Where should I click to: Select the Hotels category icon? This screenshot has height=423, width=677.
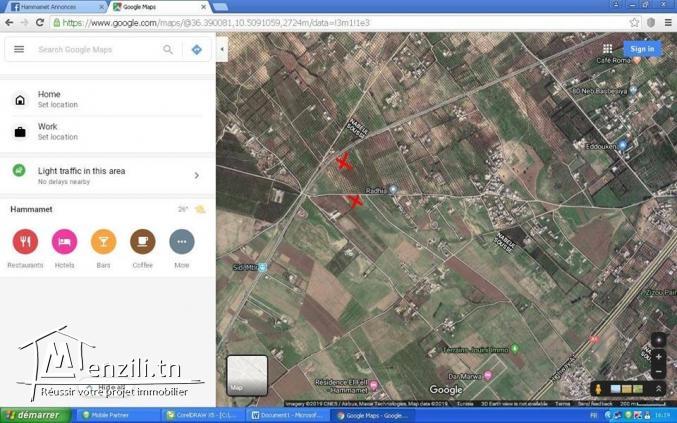(x=64, y=242)
